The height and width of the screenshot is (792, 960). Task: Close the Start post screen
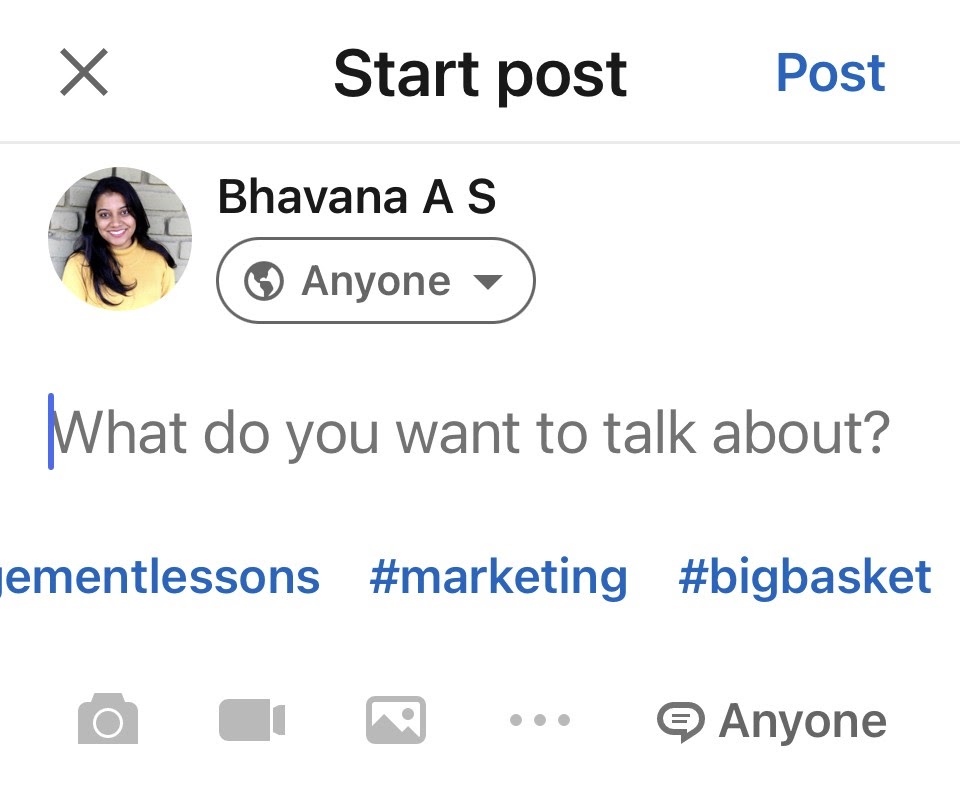pyautogui.click(x=84, y=73)
